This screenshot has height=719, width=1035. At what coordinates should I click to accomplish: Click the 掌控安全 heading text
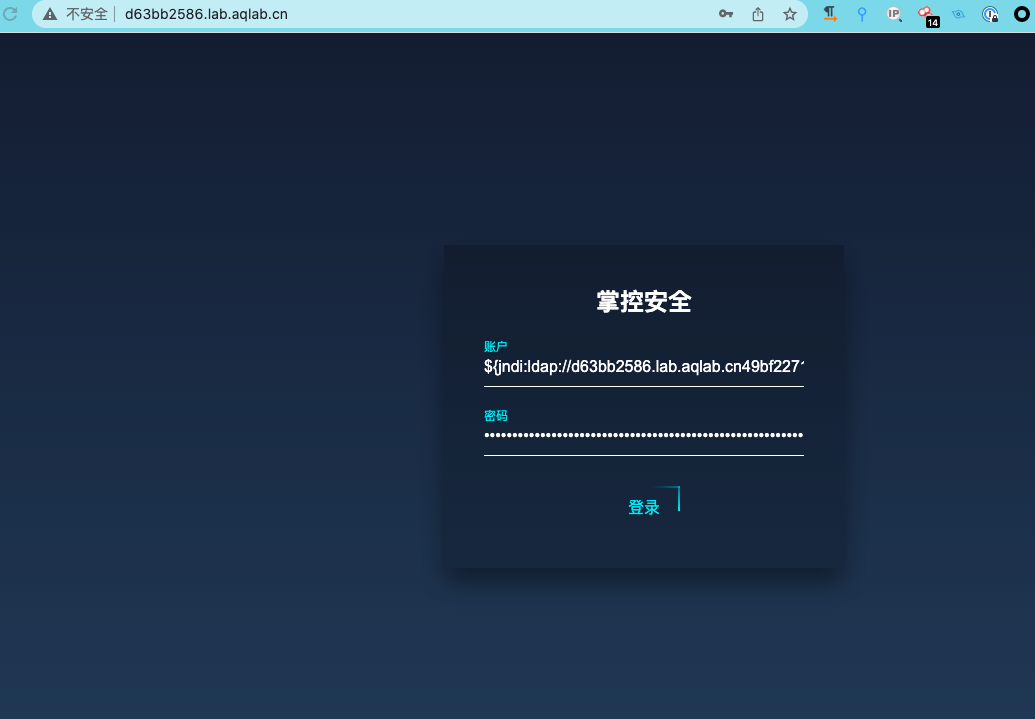(x=644, y=302)
